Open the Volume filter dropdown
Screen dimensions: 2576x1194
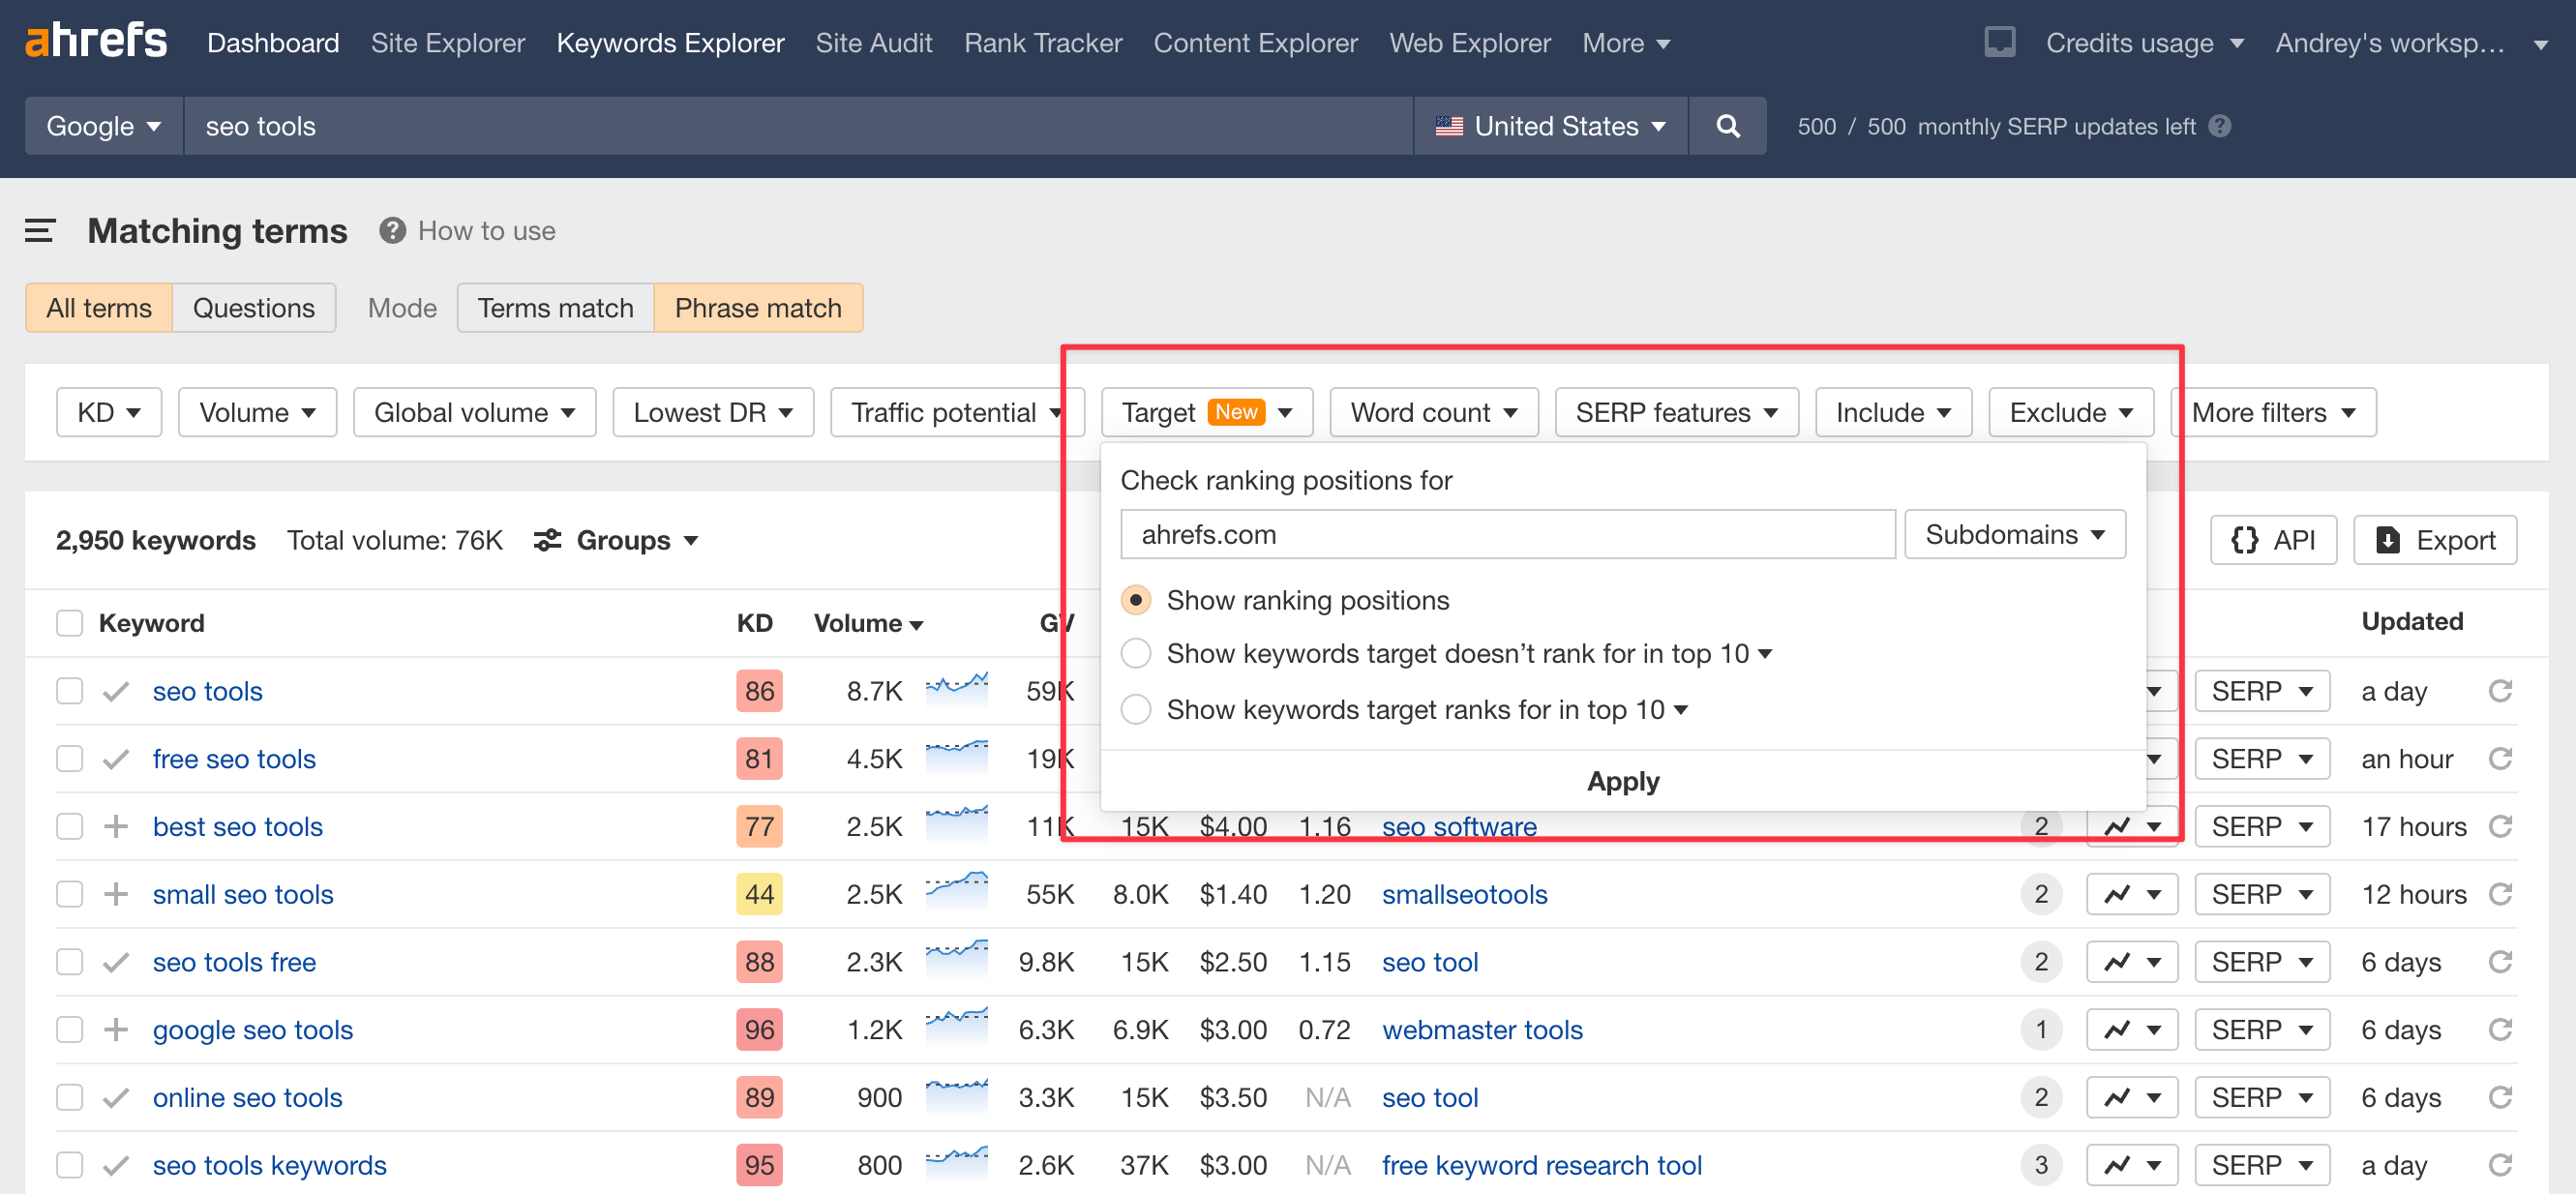point(257,412)
